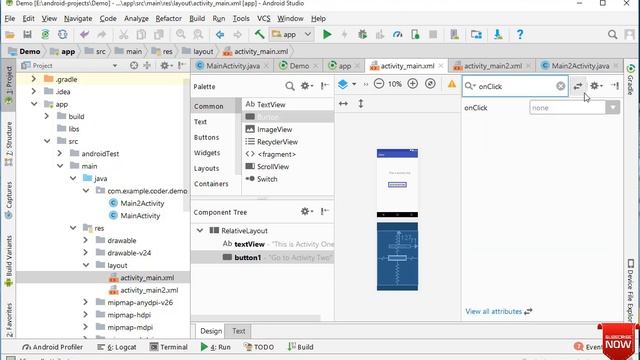Collapse the app module node
Viewport: 640px width, 360px height.
34,104
